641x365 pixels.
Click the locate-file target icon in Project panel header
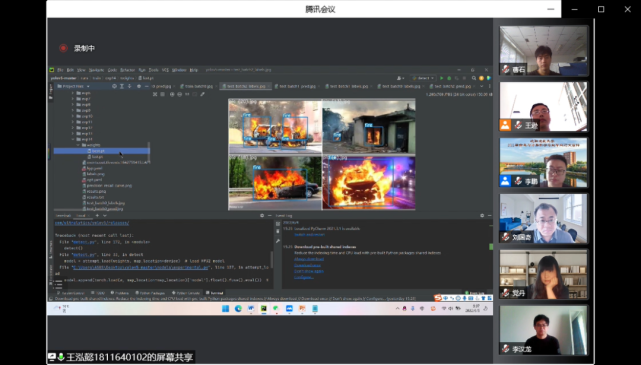click(114, 86)
